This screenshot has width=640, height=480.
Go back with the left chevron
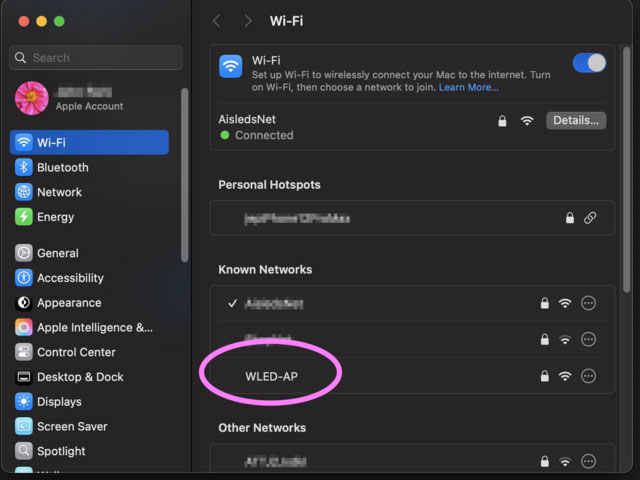(217, 21)
